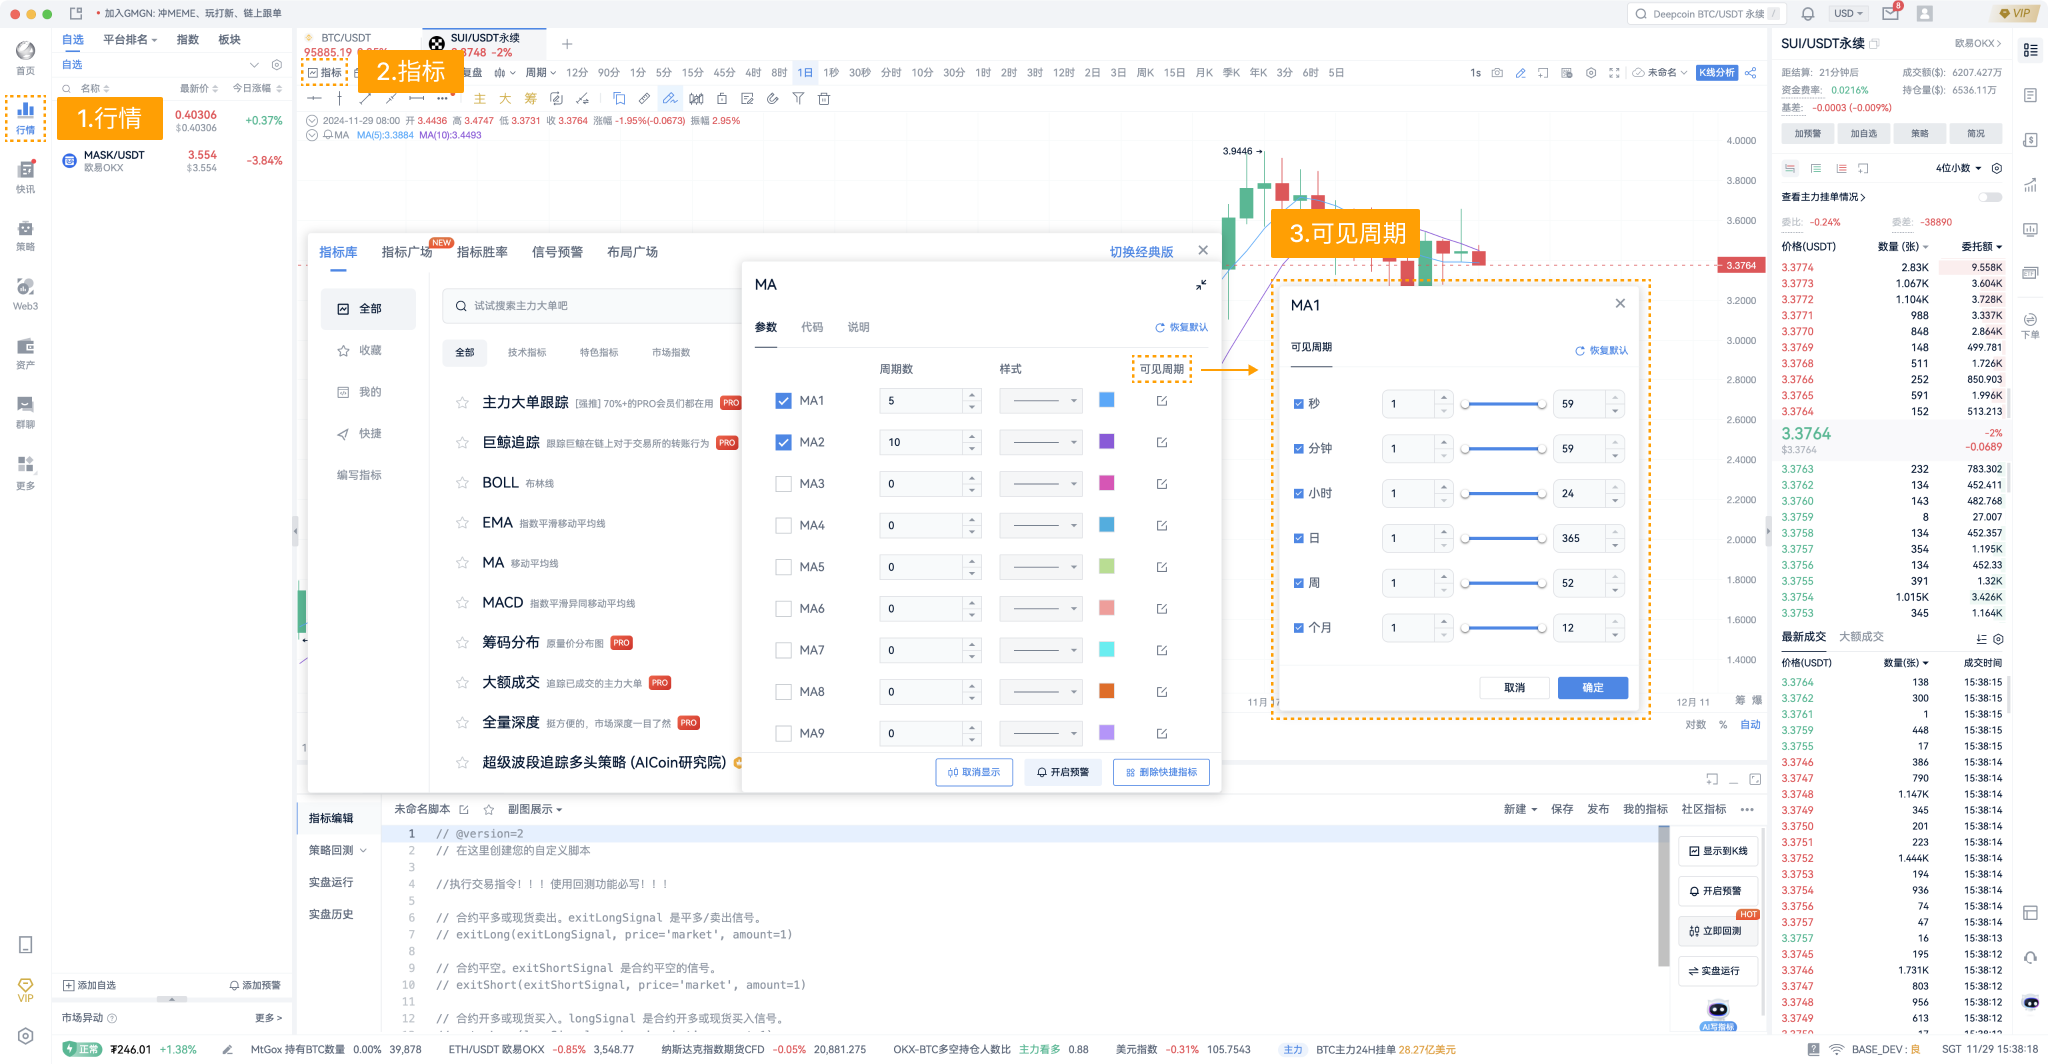
Task: Open the 群聊 group chat sidebar icon
Action: click(x=25, y=411)
